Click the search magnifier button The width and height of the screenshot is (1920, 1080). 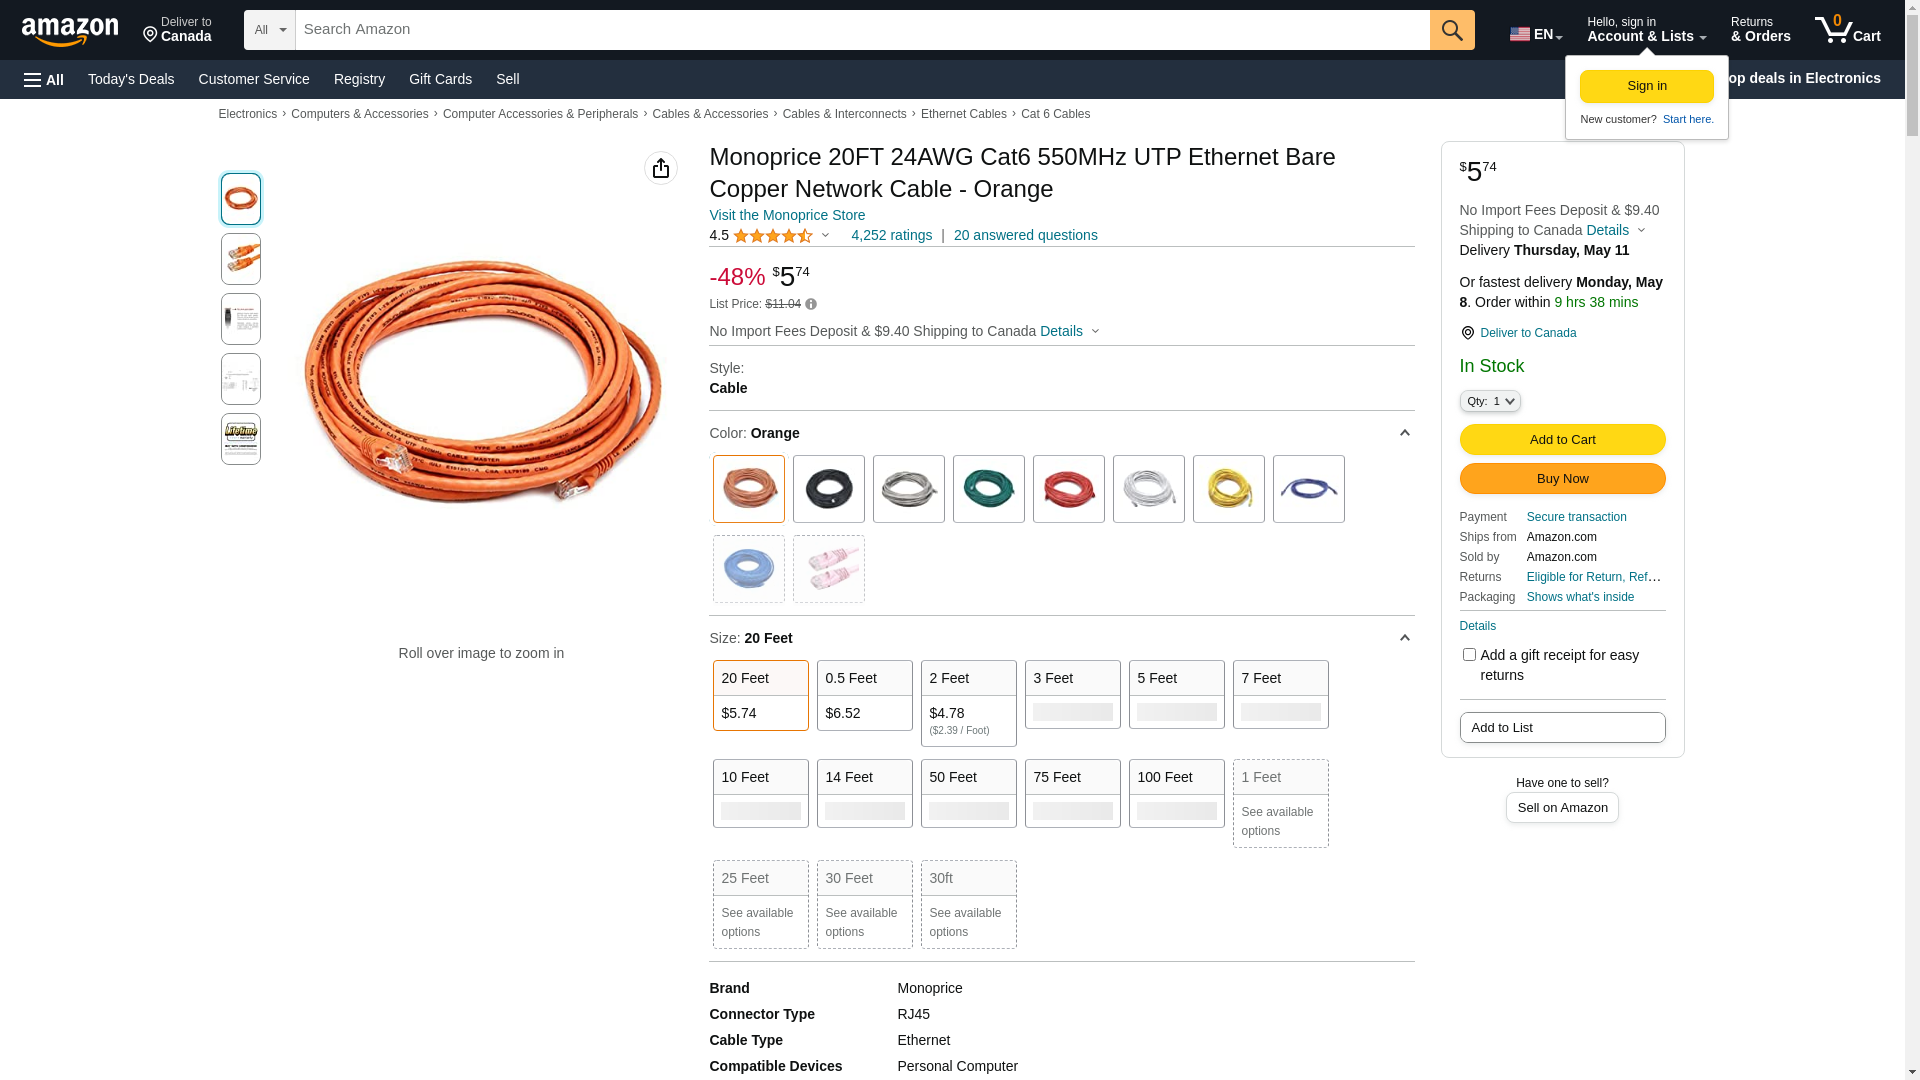coord(1452,30)
